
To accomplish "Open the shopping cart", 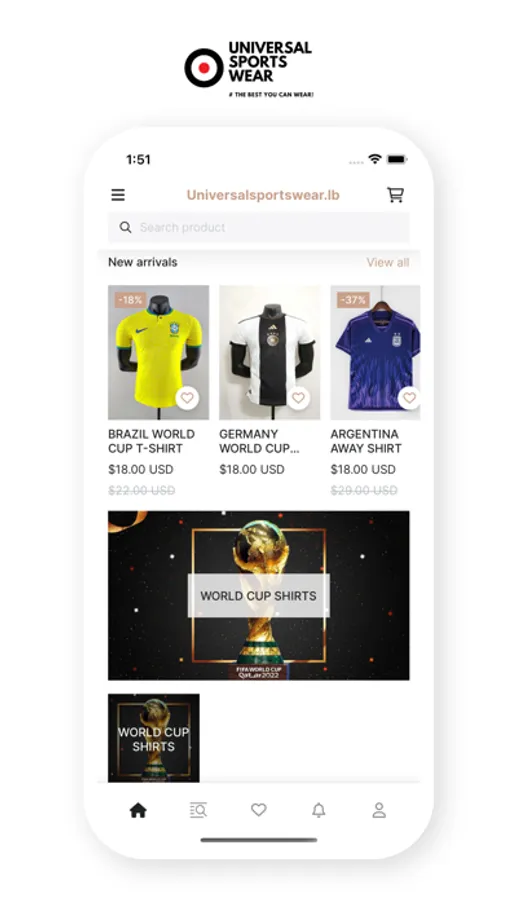I will (395, 195).
